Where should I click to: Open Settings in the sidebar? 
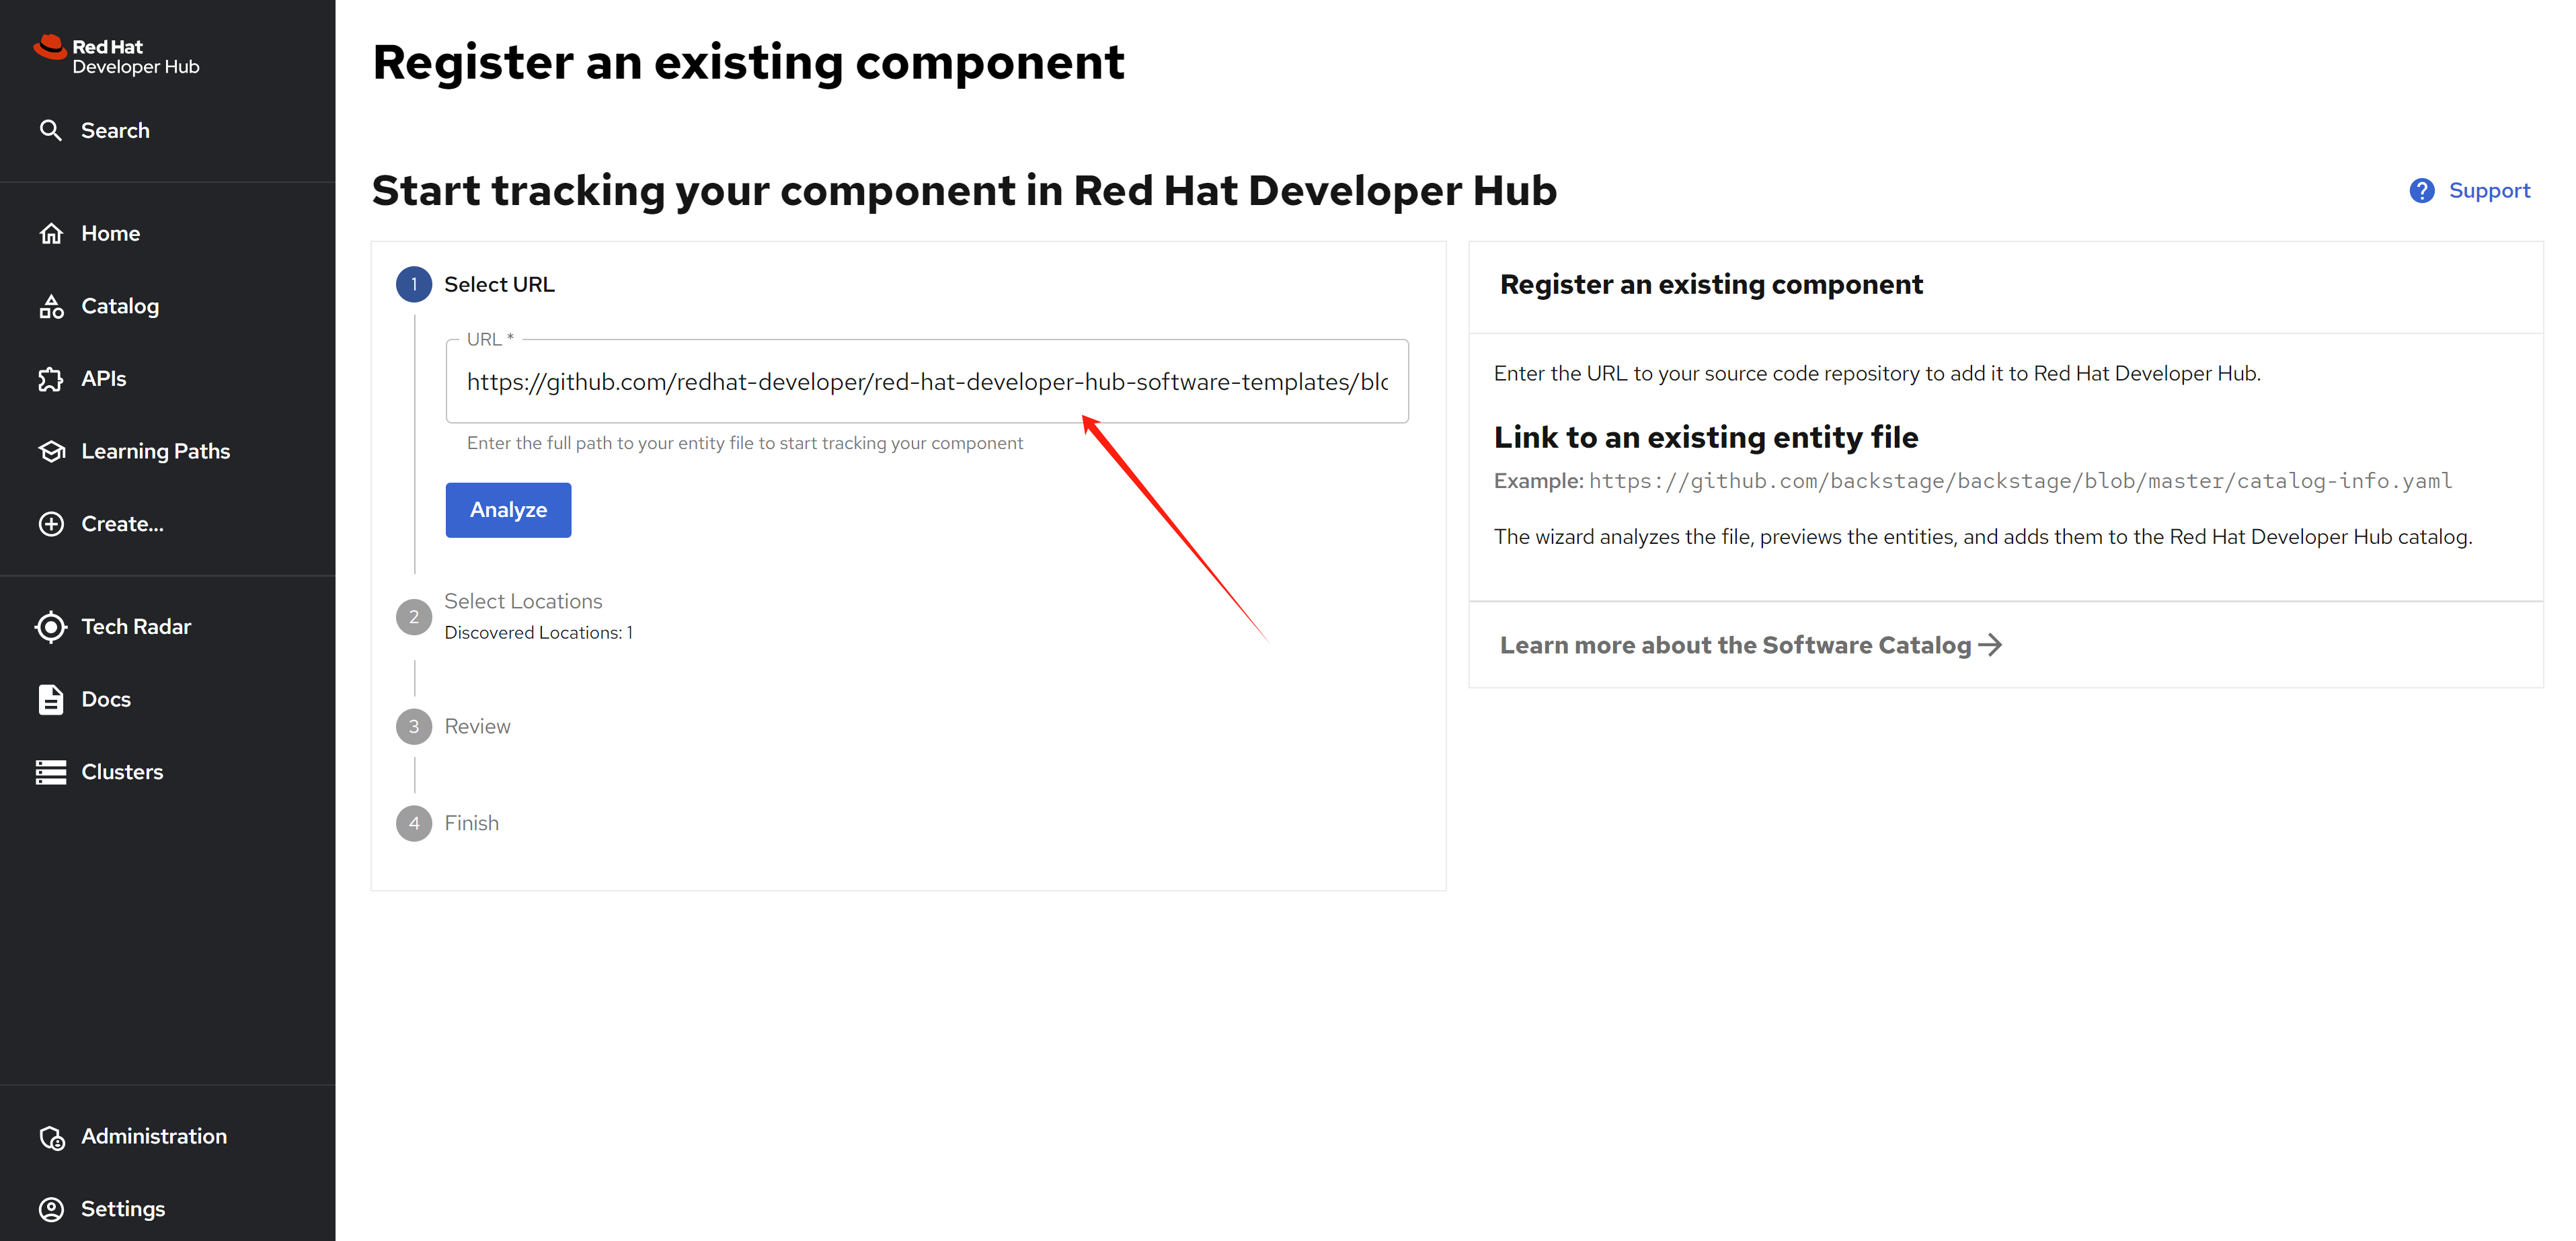point(122,1208)
